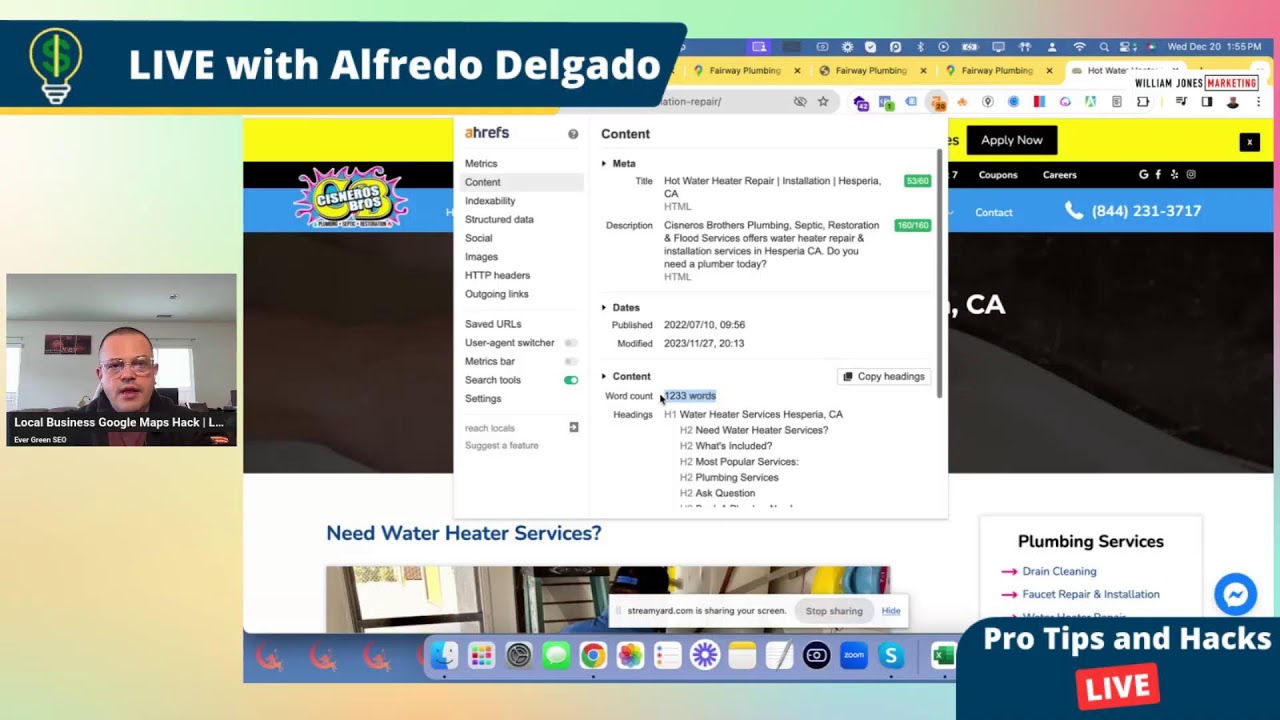Open Drain Cleaning service link
The height and width of the screenshot is (720, 1280).
(1059, 571)
